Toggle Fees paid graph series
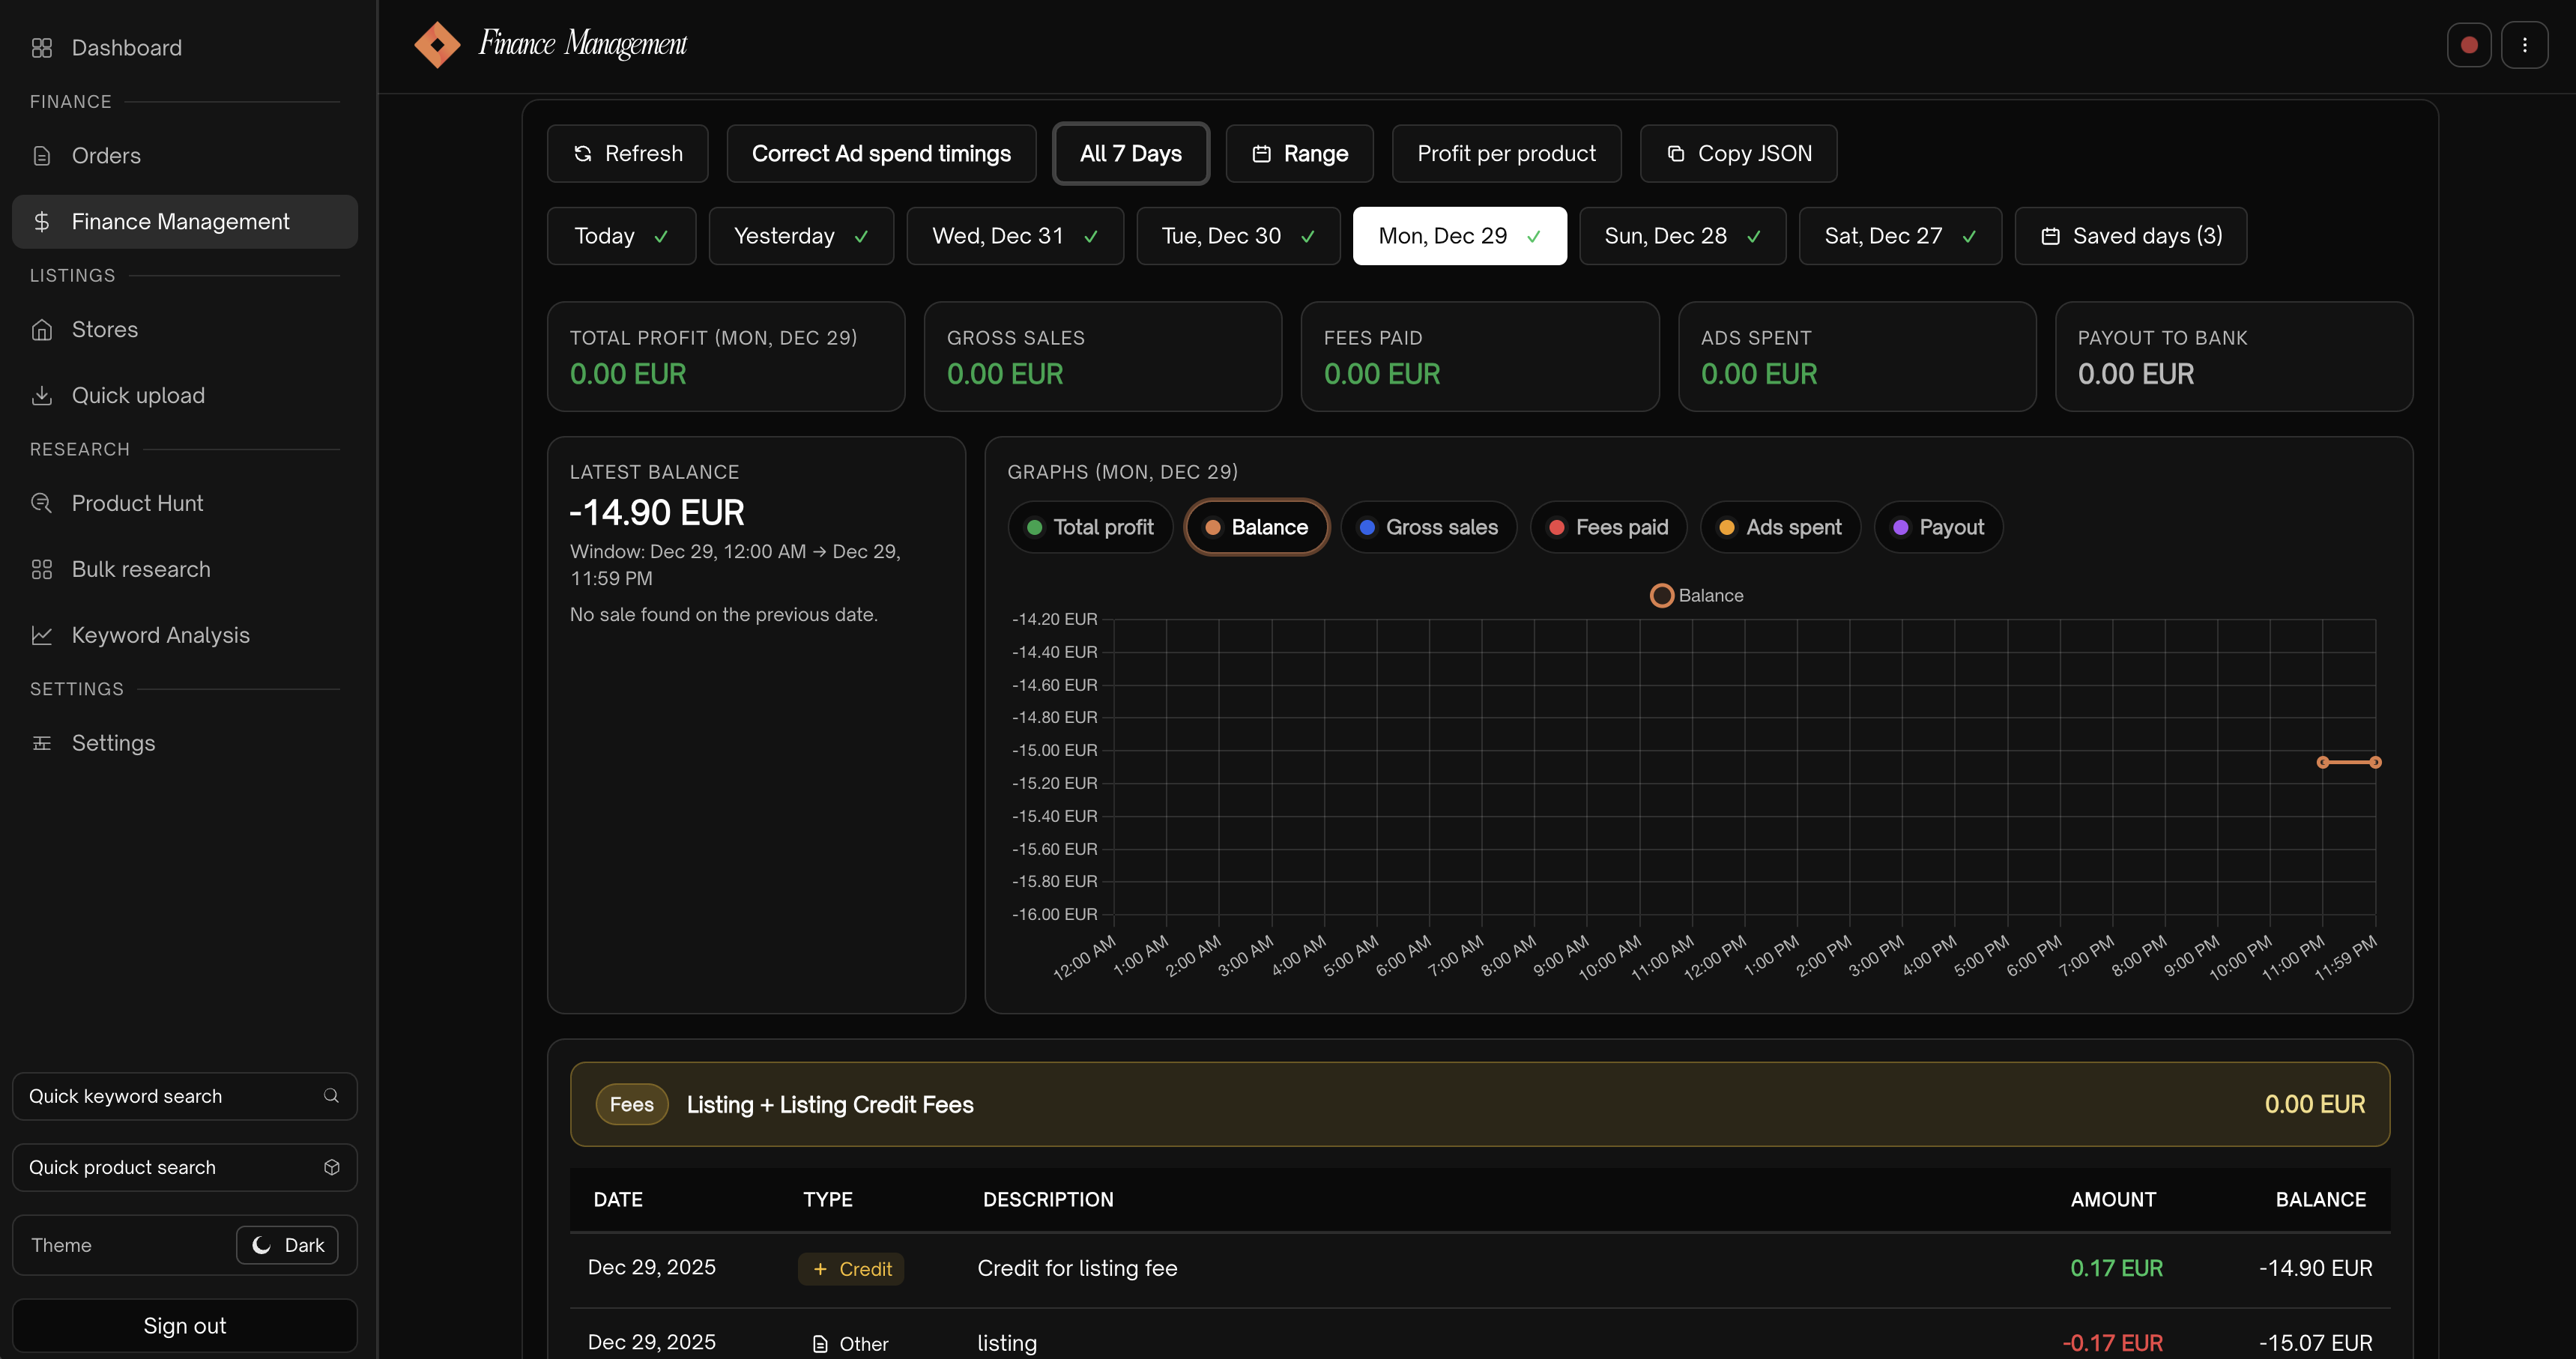2576x1359 pixels. point(1608,527)
